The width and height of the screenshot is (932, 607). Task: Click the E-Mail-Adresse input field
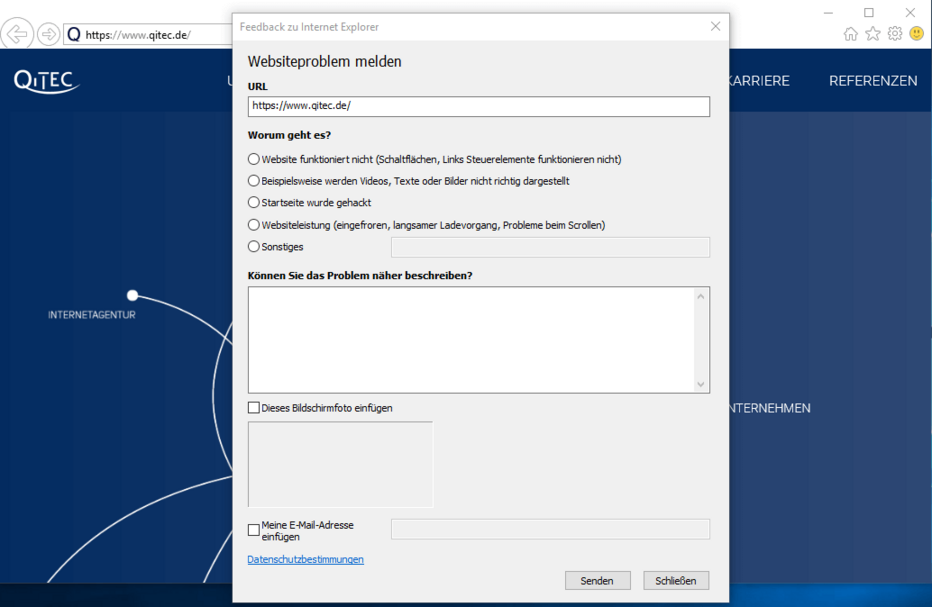pos(550,529)
